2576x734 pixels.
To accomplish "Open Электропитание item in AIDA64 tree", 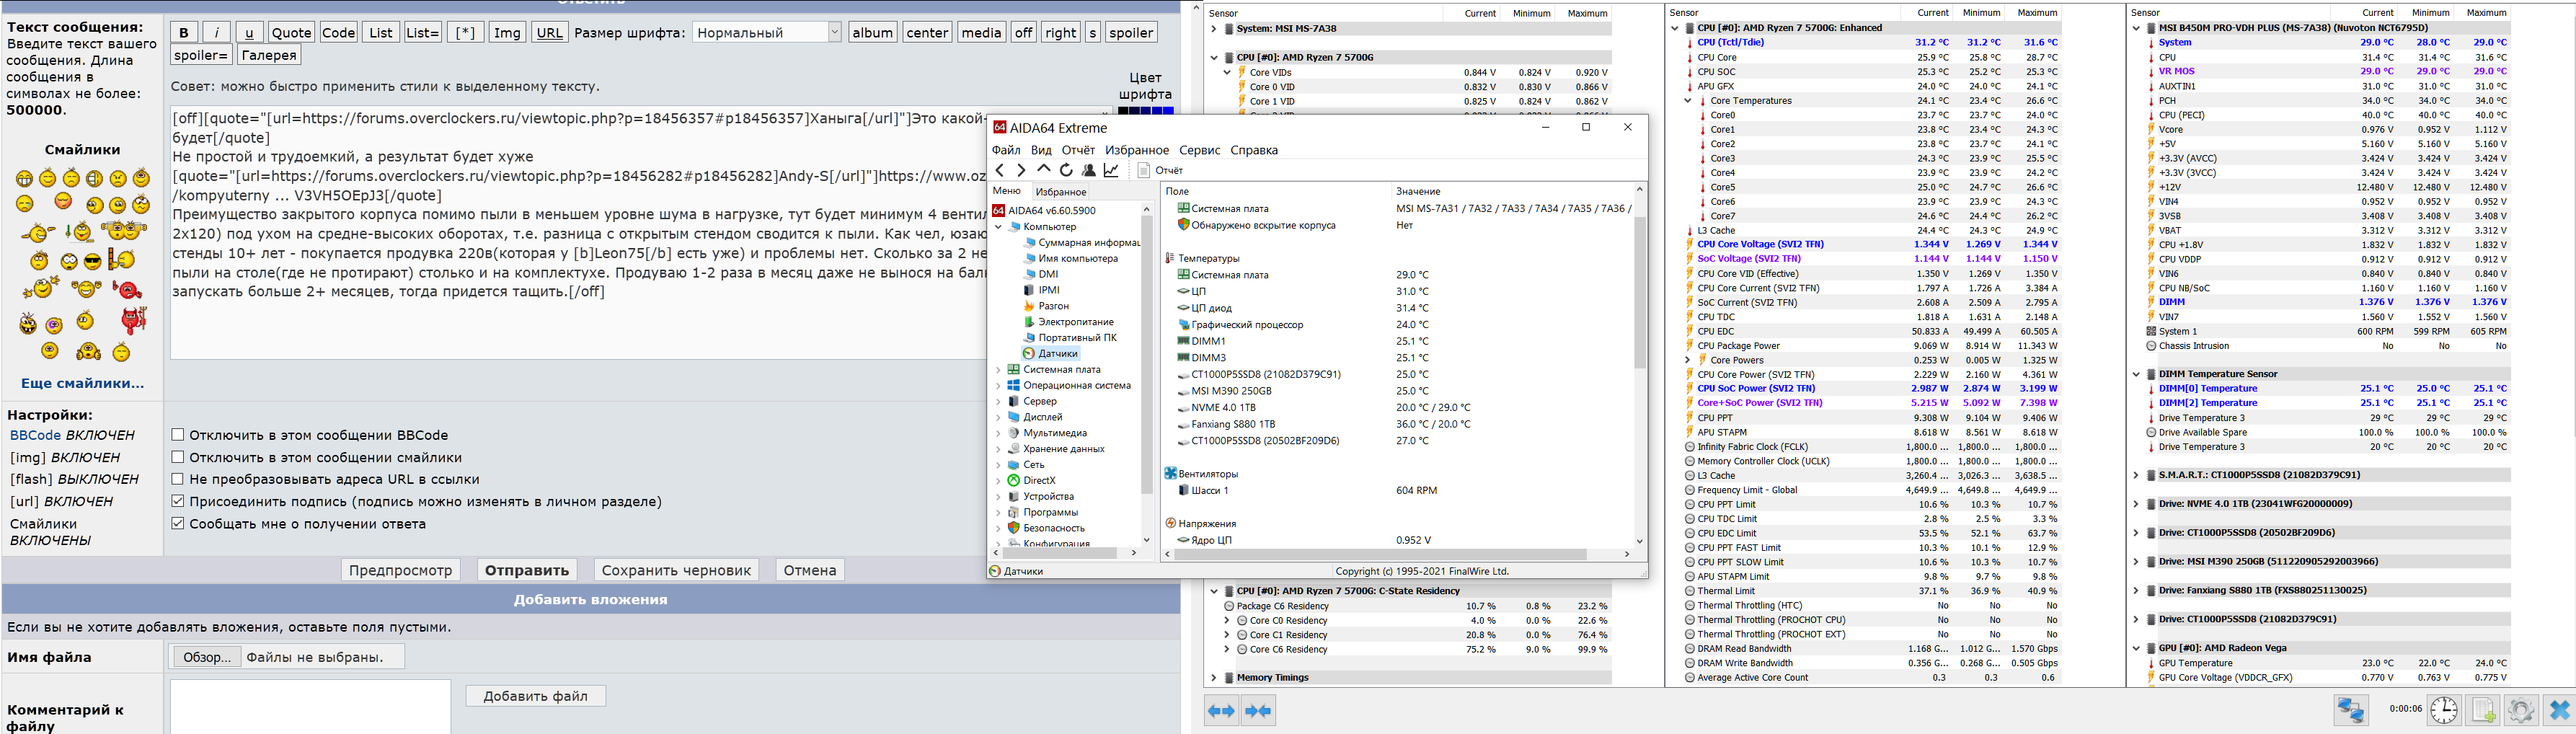I will (1068, 322).
